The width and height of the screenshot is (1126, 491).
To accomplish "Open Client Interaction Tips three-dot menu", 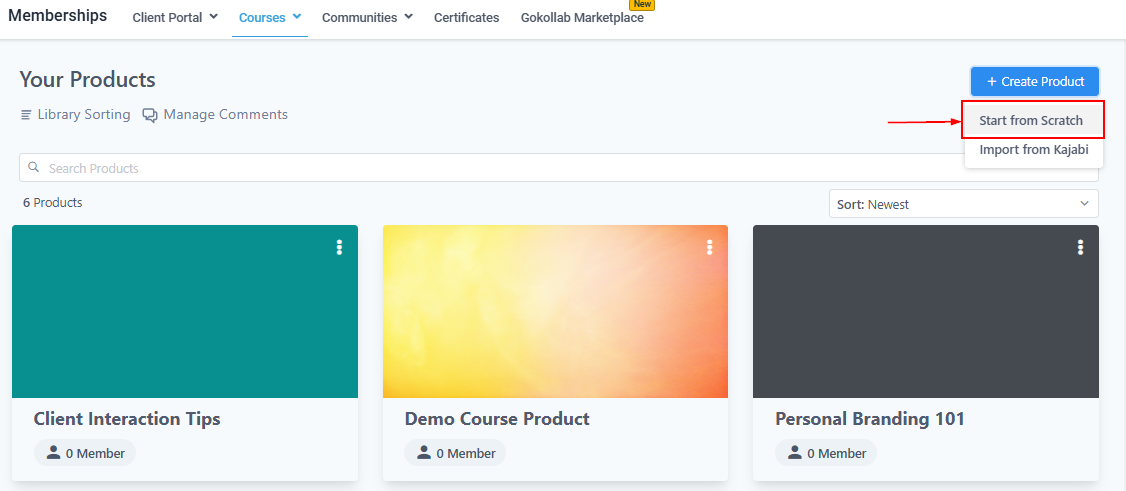I will [339, 247].
